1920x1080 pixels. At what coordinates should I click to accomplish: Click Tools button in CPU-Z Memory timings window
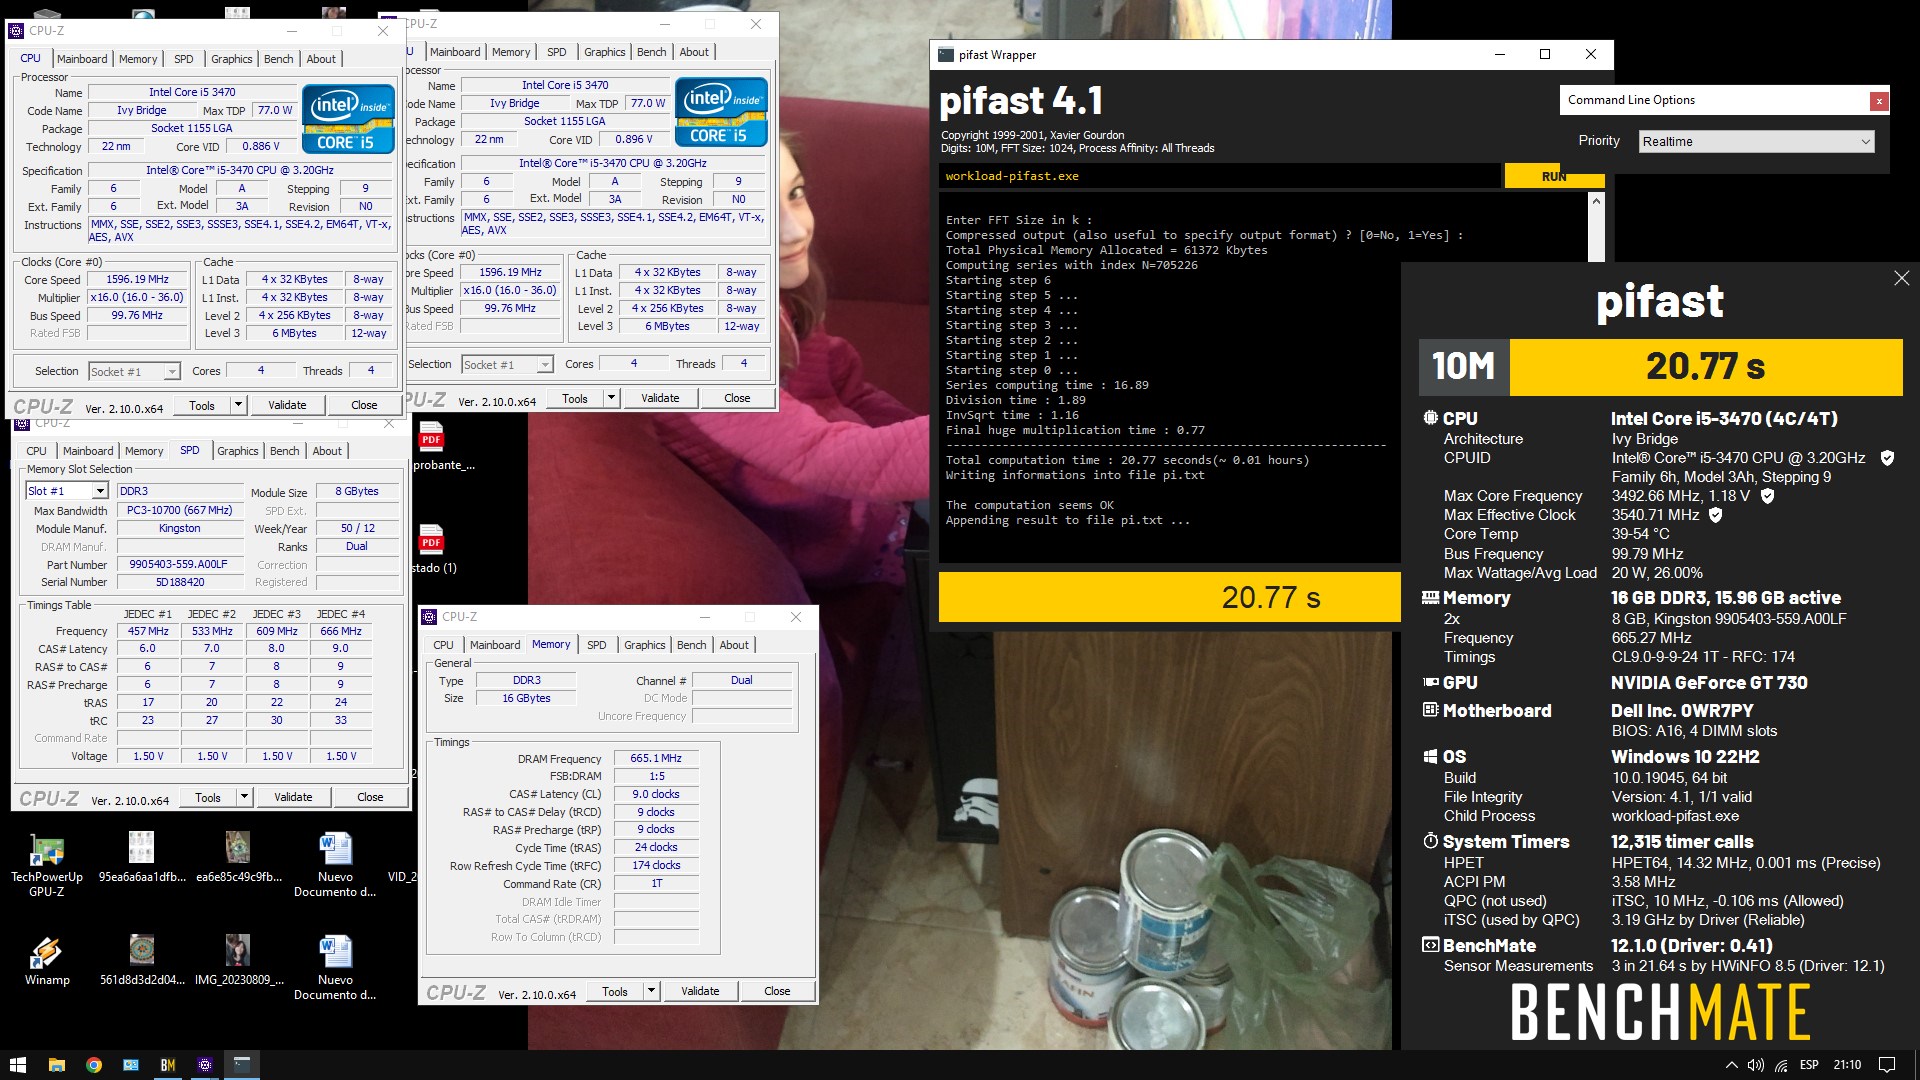click(615, 991)
